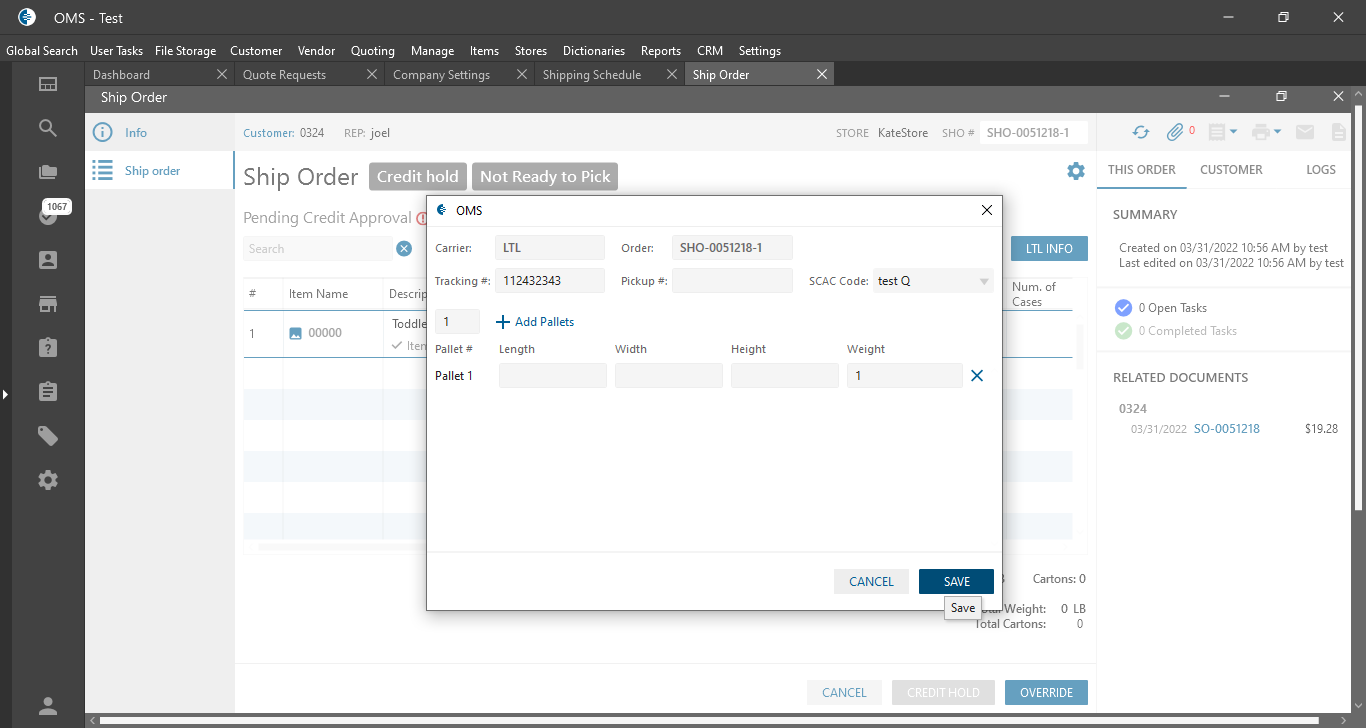Open the search icon in left sidebar

tap(48, 128)
